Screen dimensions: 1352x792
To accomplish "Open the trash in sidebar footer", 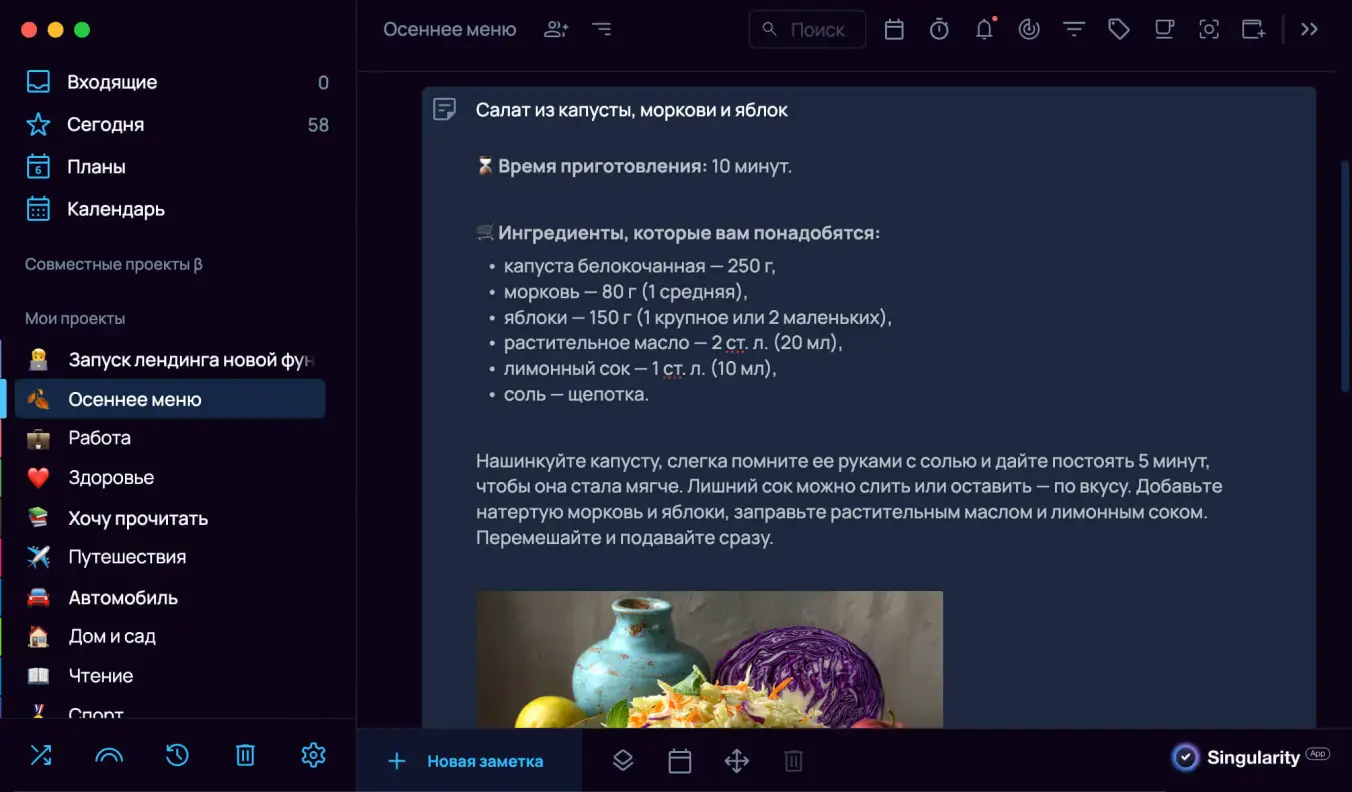I will coord(245,755).
